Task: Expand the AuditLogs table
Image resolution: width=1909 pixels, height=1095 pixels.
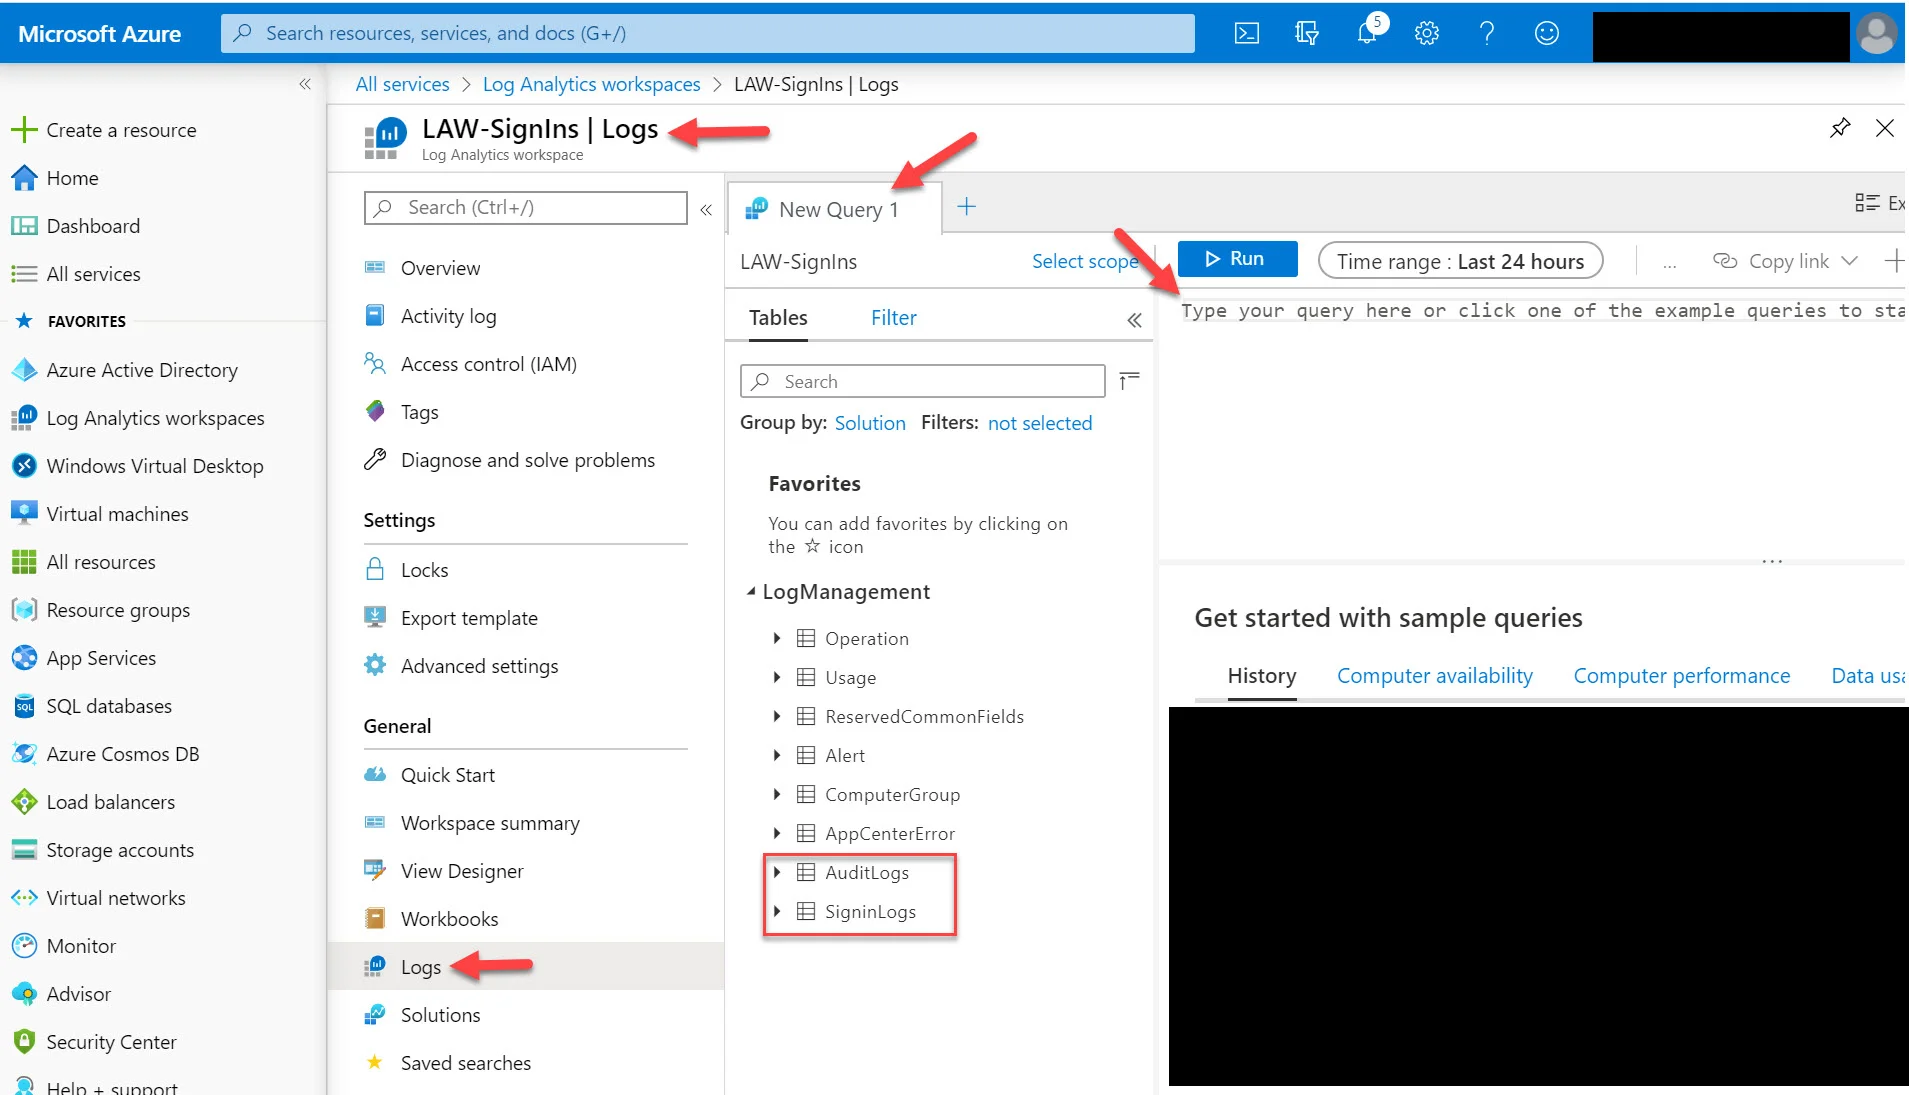Action: point(777,872)
